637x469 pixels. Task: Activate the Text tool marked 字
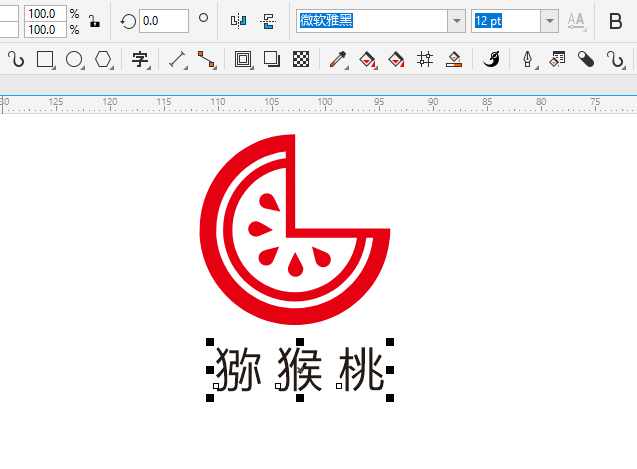[x=140, y=59]
